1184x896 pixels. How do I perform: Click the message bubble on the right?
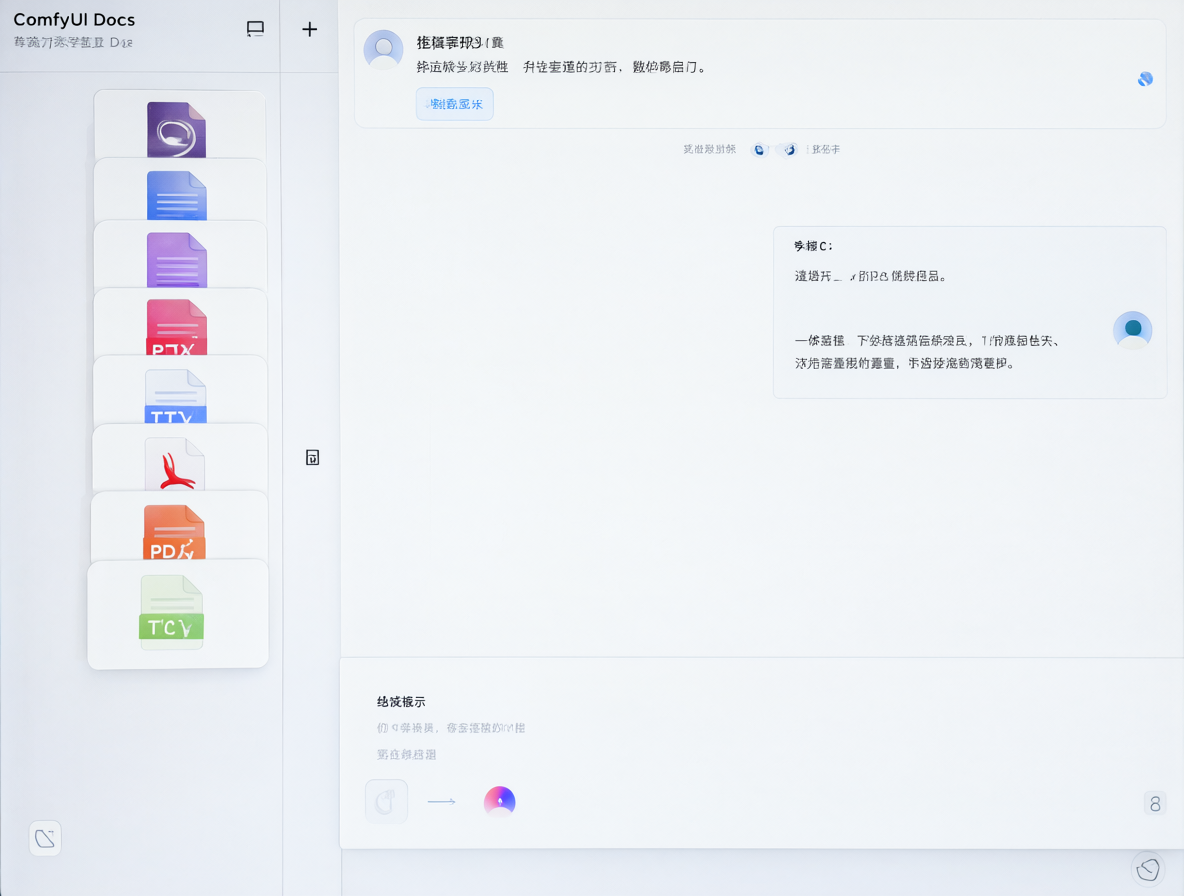[970, 312]
